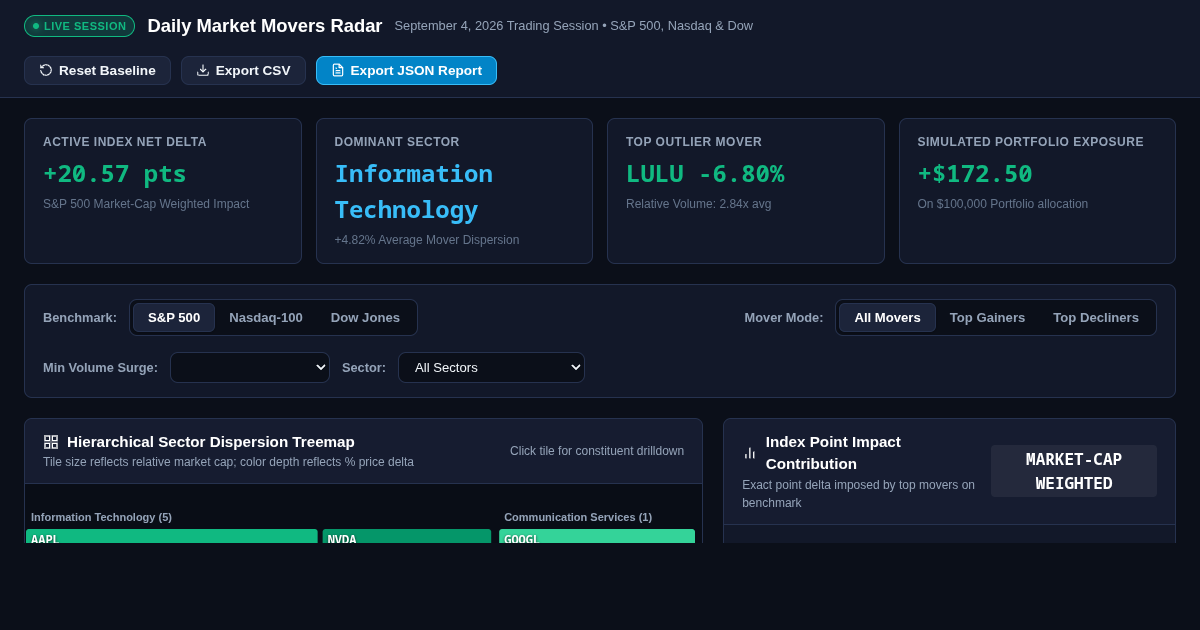Click the bar chart icon beside Index Point Impact
This screenshot has height=630, width=1200.
[x=750, y=453]
